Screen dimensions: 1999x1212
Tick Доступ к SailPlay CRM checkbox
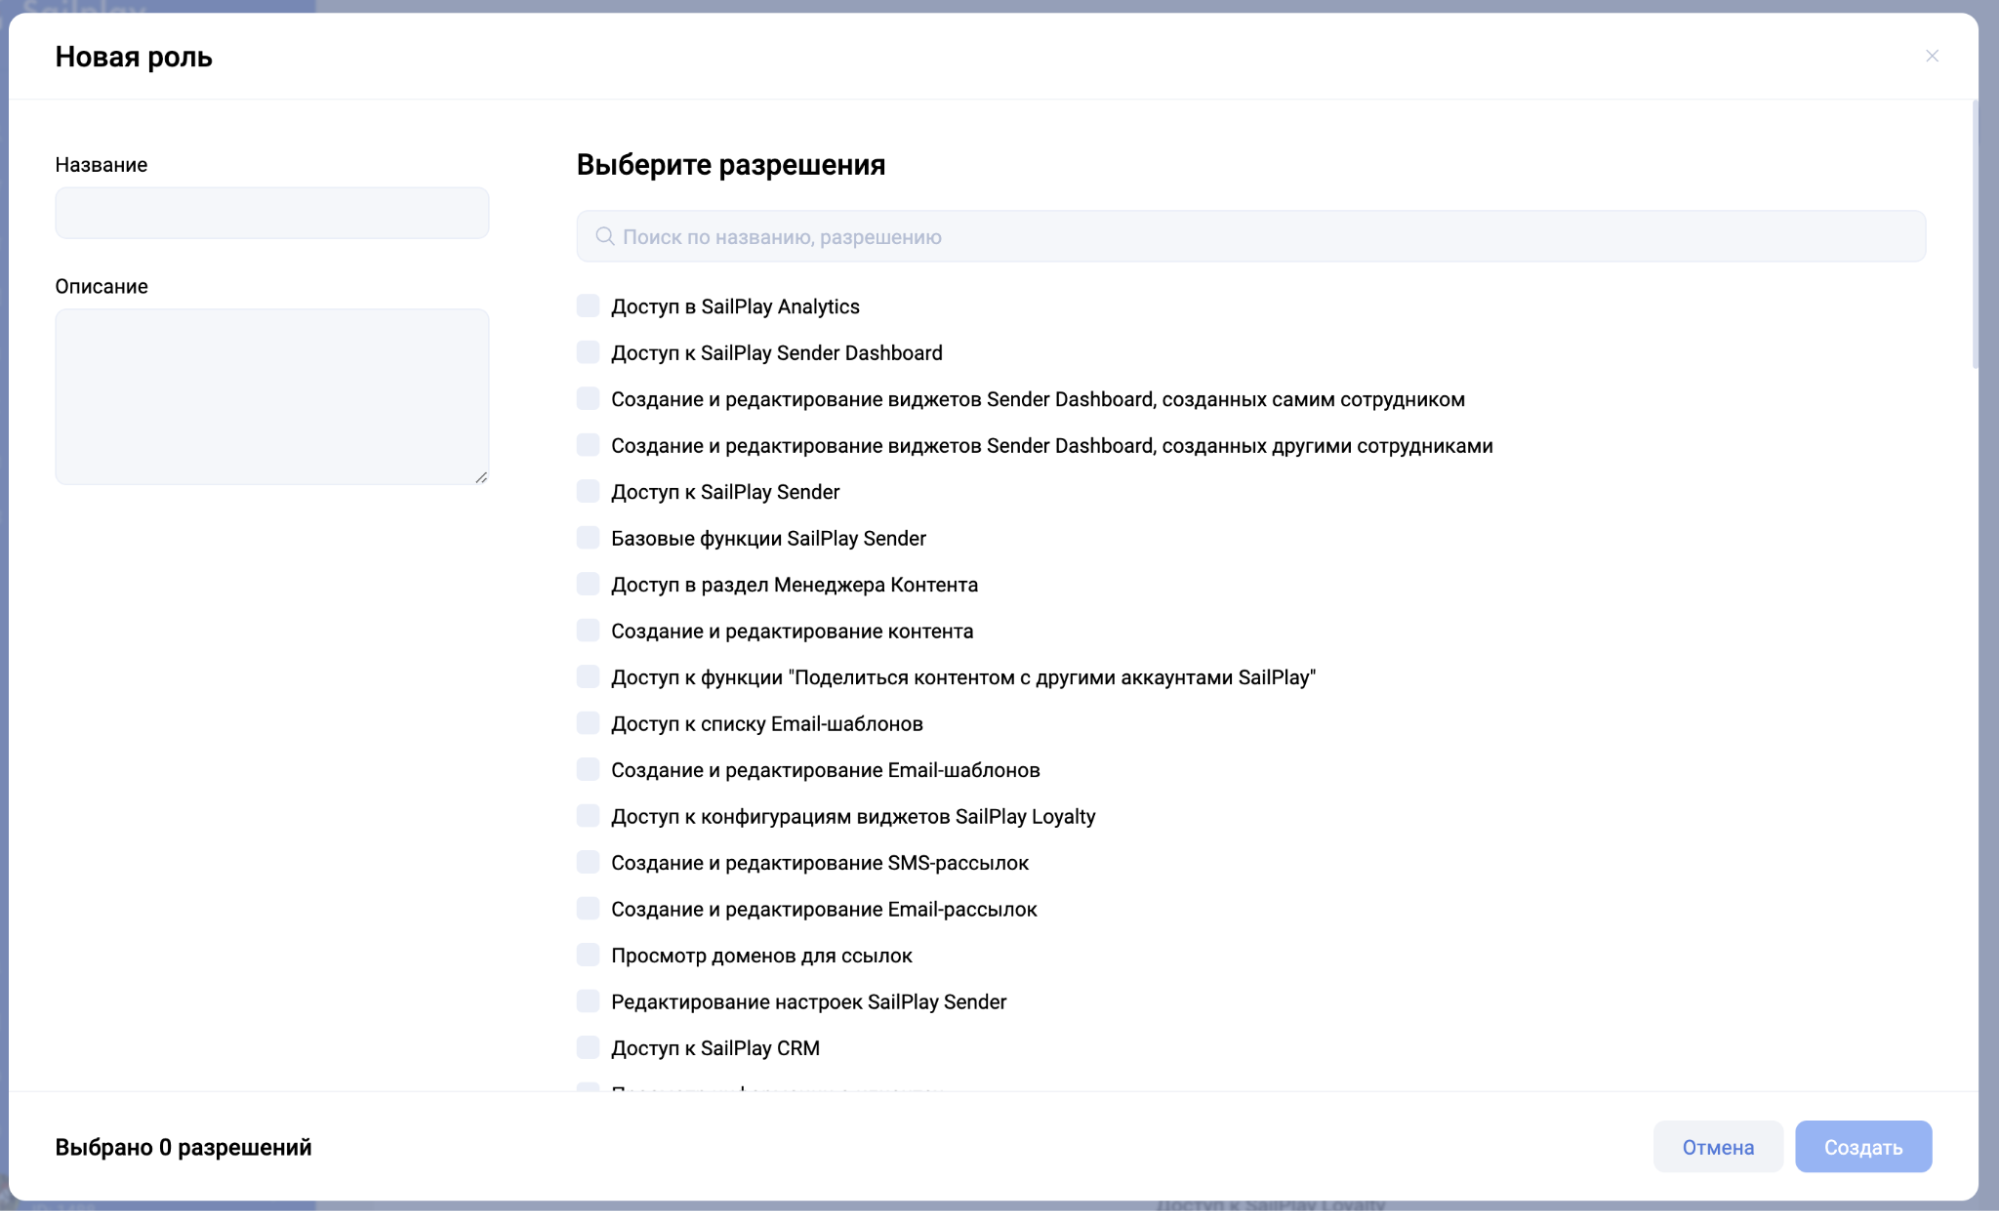coord(588,1047)
